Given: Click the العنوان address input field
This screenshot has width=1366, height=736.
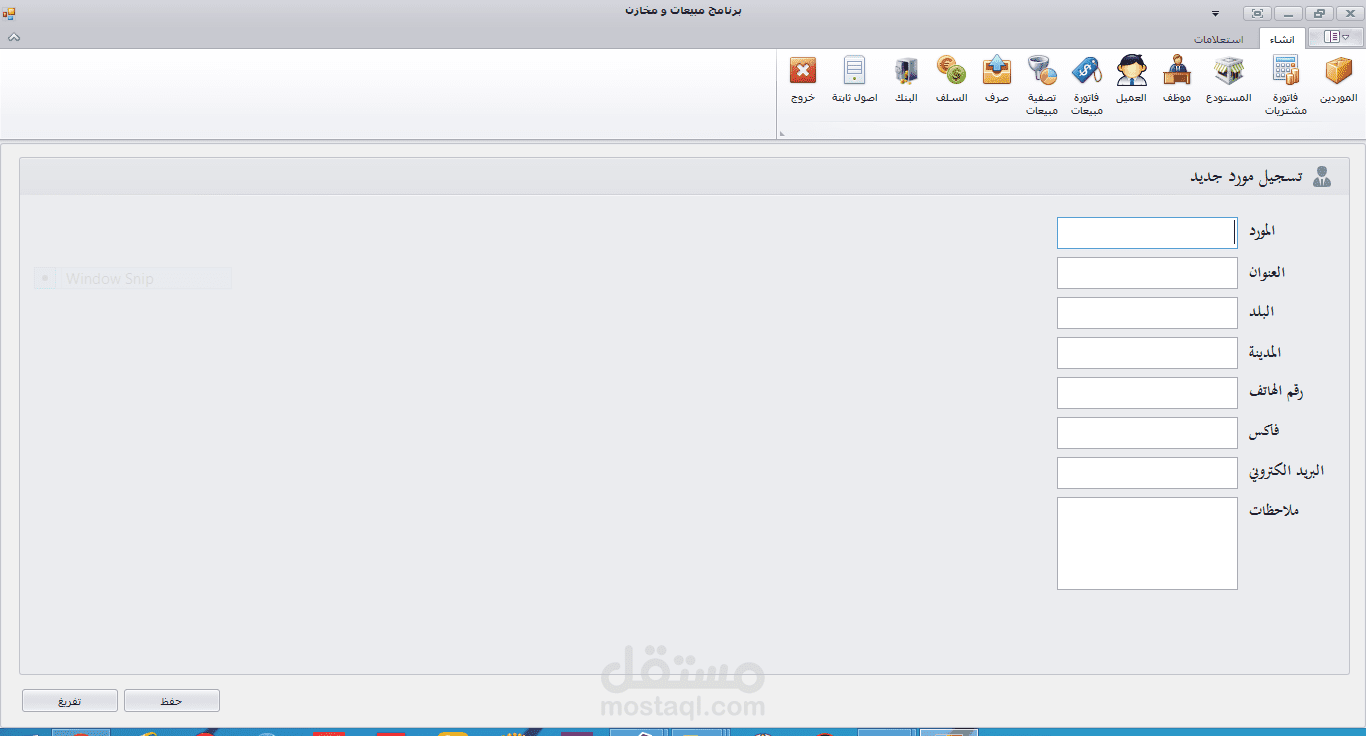Looking at the screenshot, I should (1147, 273).
